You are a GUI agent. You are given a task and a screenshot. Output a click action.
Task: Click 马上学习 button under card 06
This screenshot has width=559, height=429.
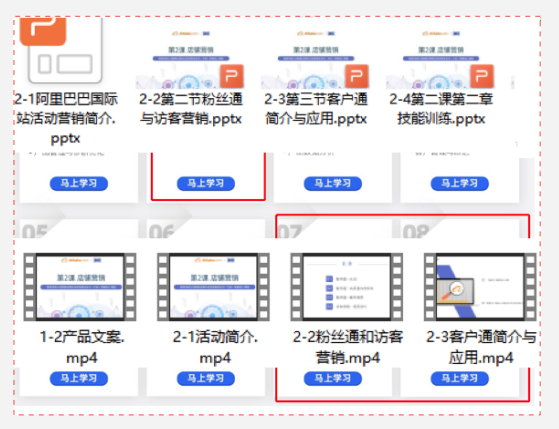click(206, 378)
